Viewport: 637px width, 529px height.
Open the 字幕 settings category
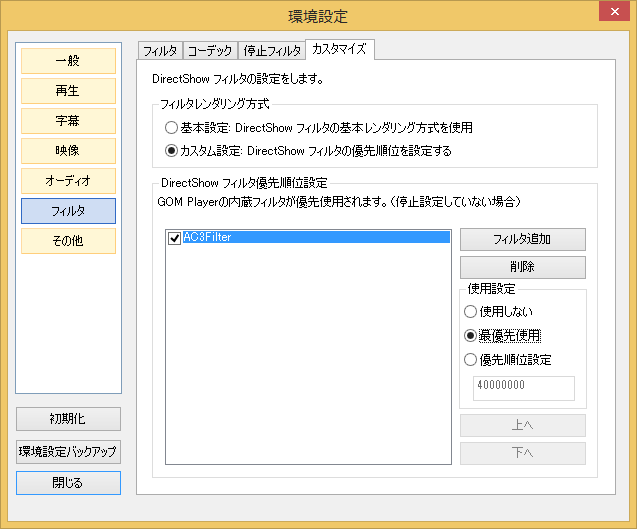pyautogui.click(x=68, y=121)
